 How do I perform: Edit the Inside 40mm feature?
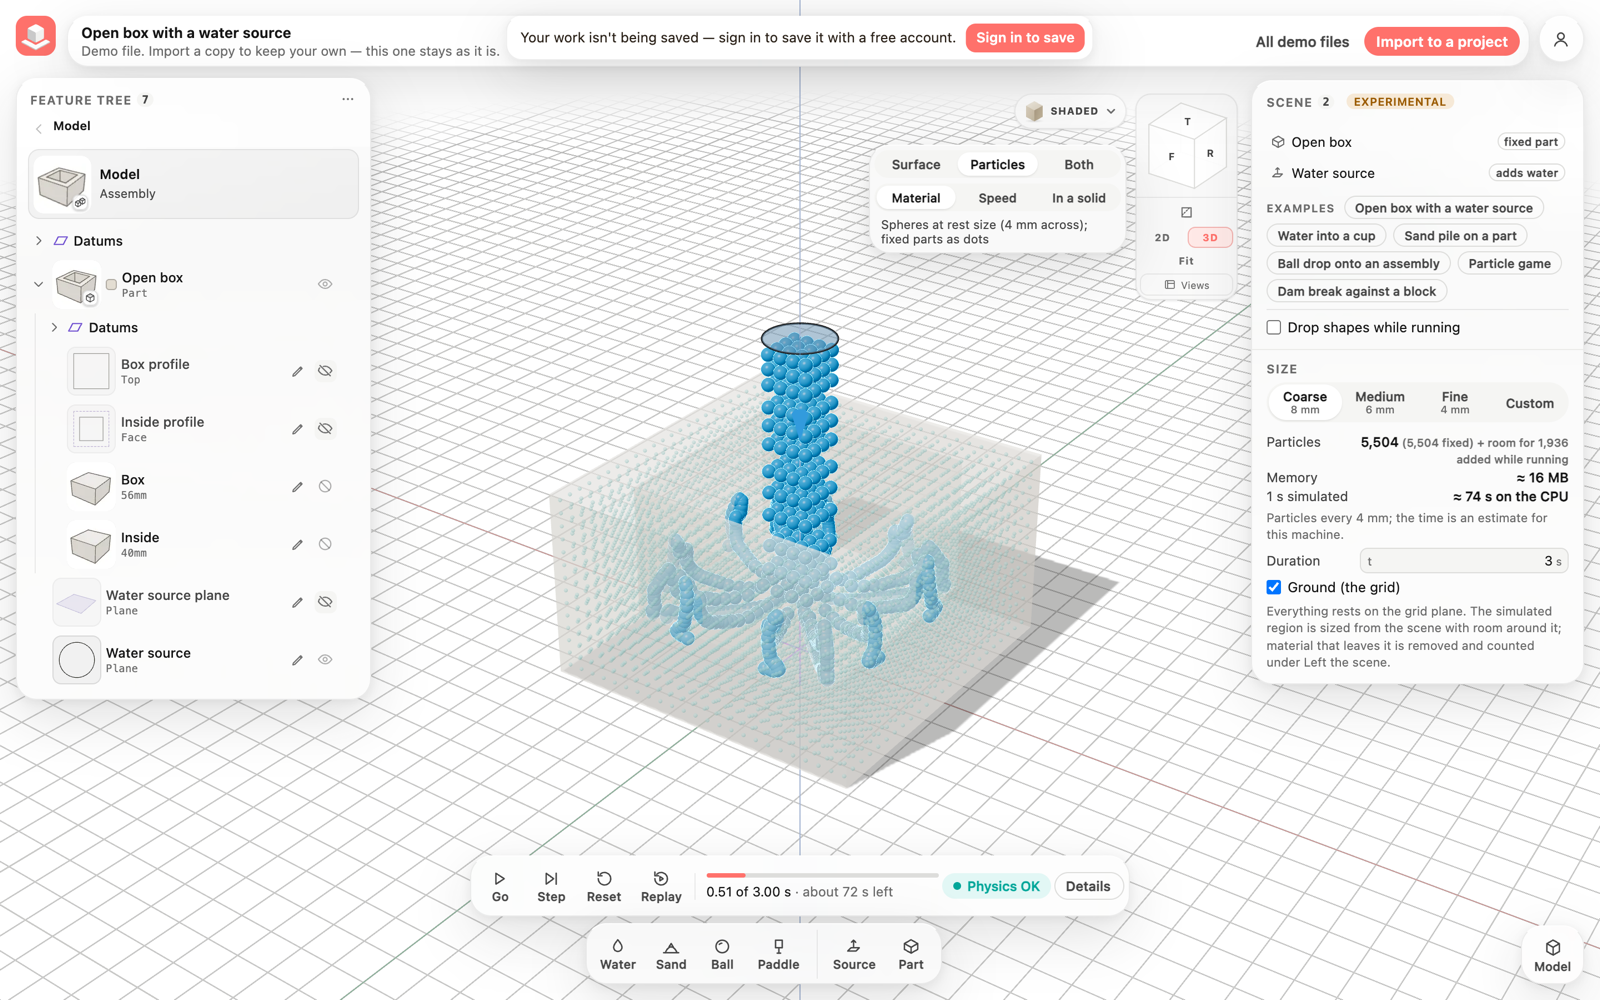pyautogui.click(x=297, y=545)
